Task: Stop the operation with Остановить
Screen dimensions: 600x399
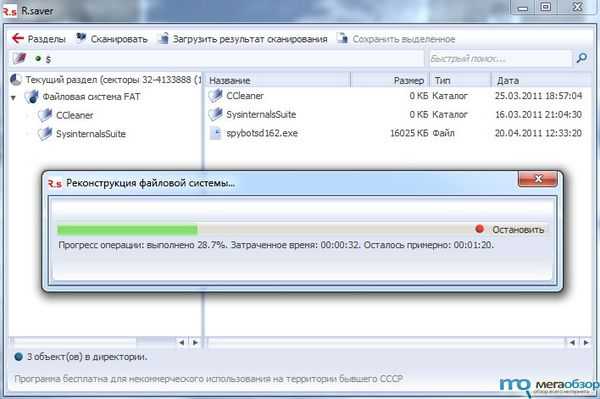Action: point(518,230)
